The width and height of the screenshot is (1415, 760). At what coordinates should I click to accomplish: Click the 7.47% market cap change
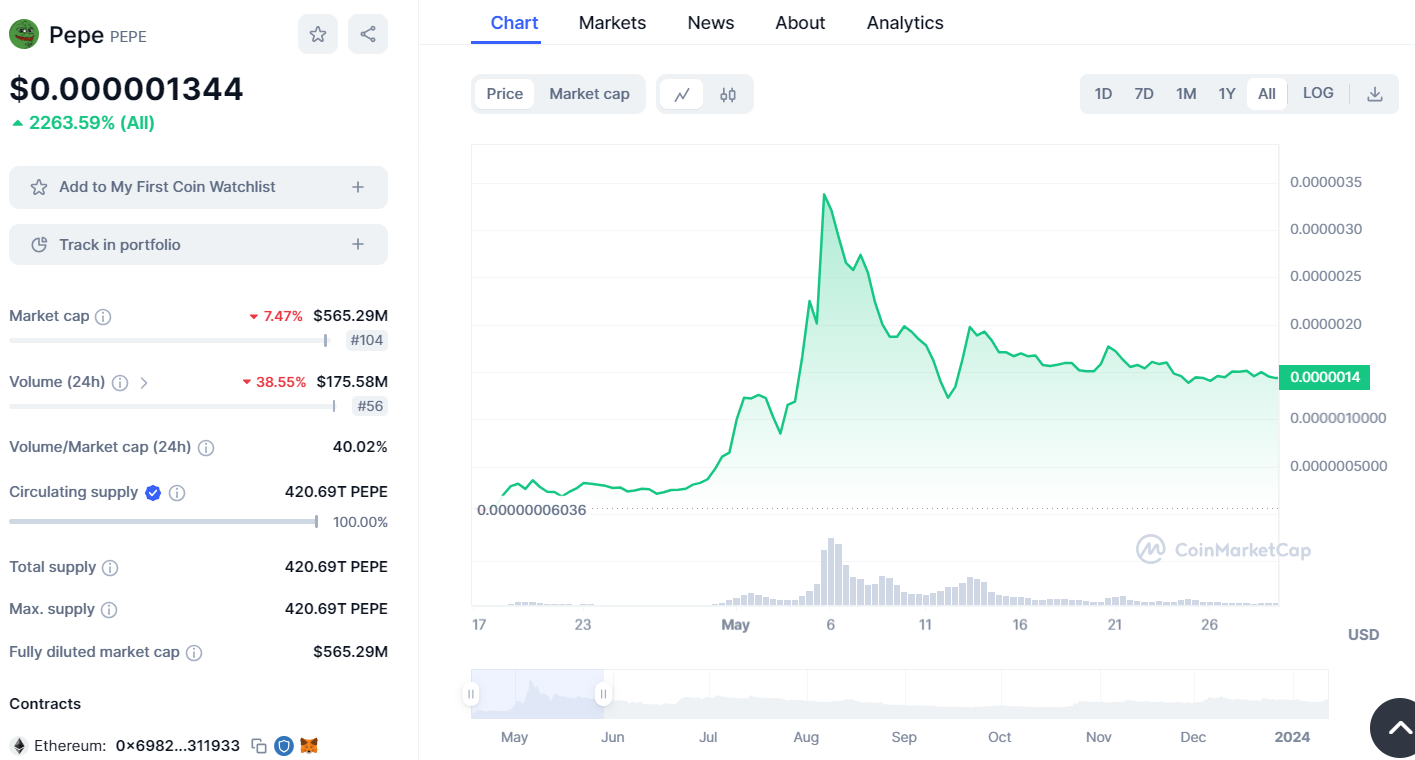(276, 316)
